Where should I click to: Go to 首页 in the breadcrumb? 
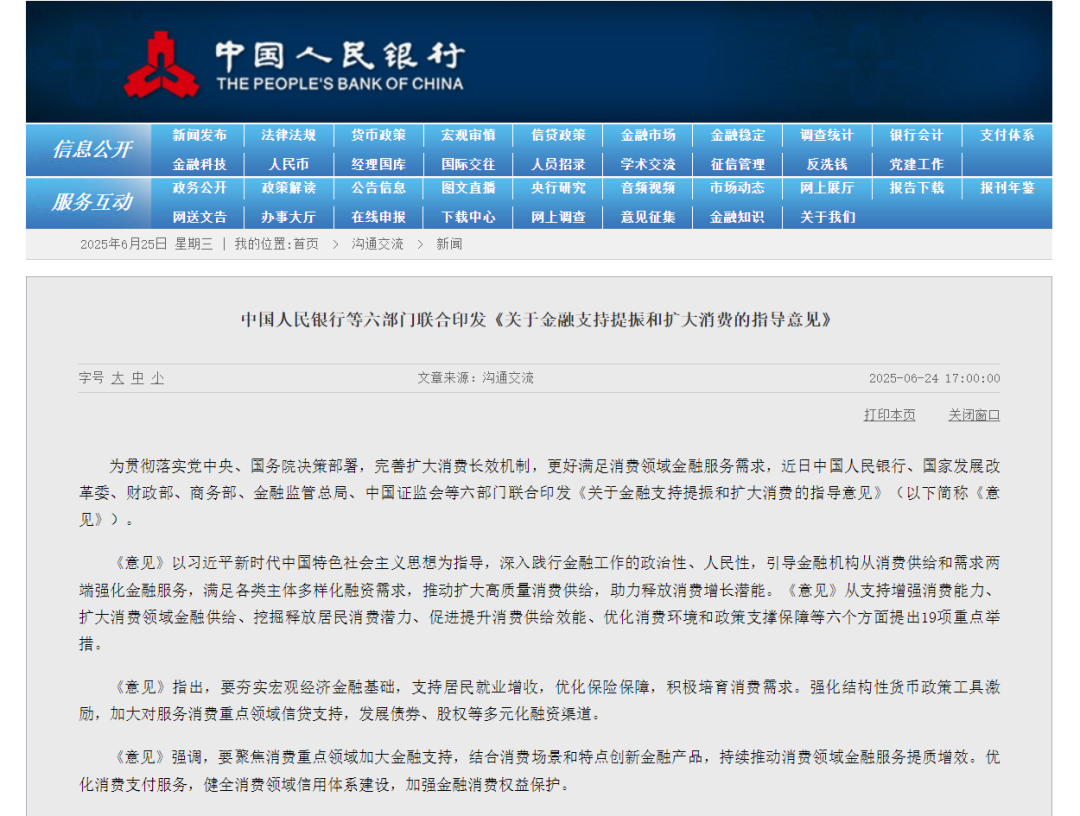coord(306,244)
